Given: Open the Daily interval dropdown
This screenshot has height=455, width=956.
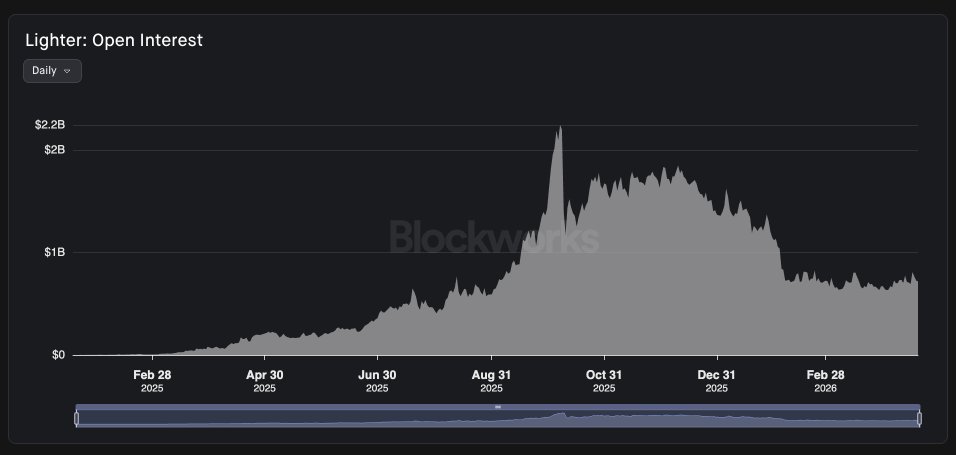Looking at the screenshot, I should [x=52, y=71].
